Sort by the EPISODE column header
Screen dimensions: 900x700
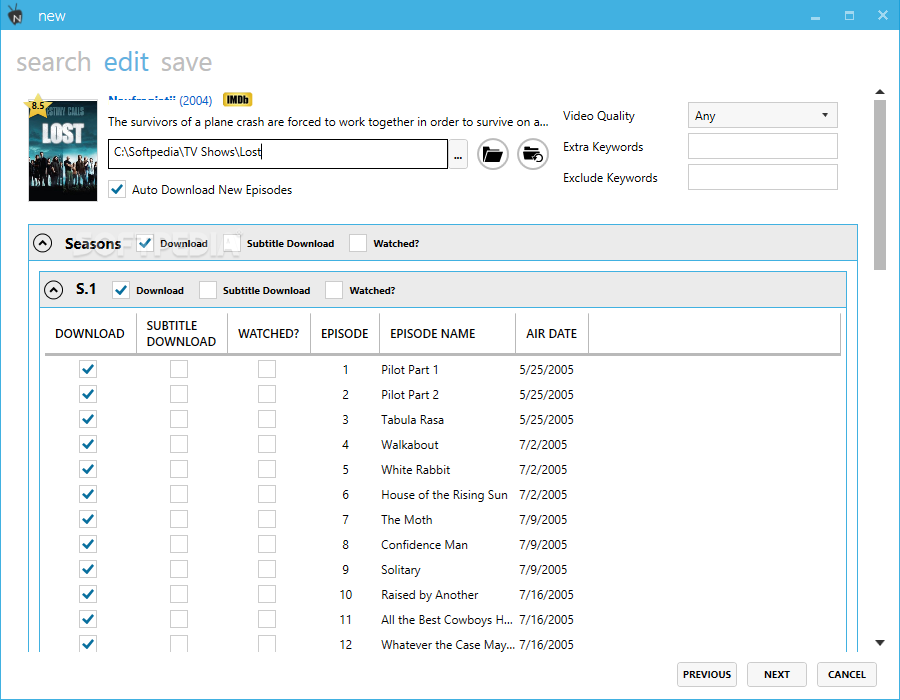[344, 333]
